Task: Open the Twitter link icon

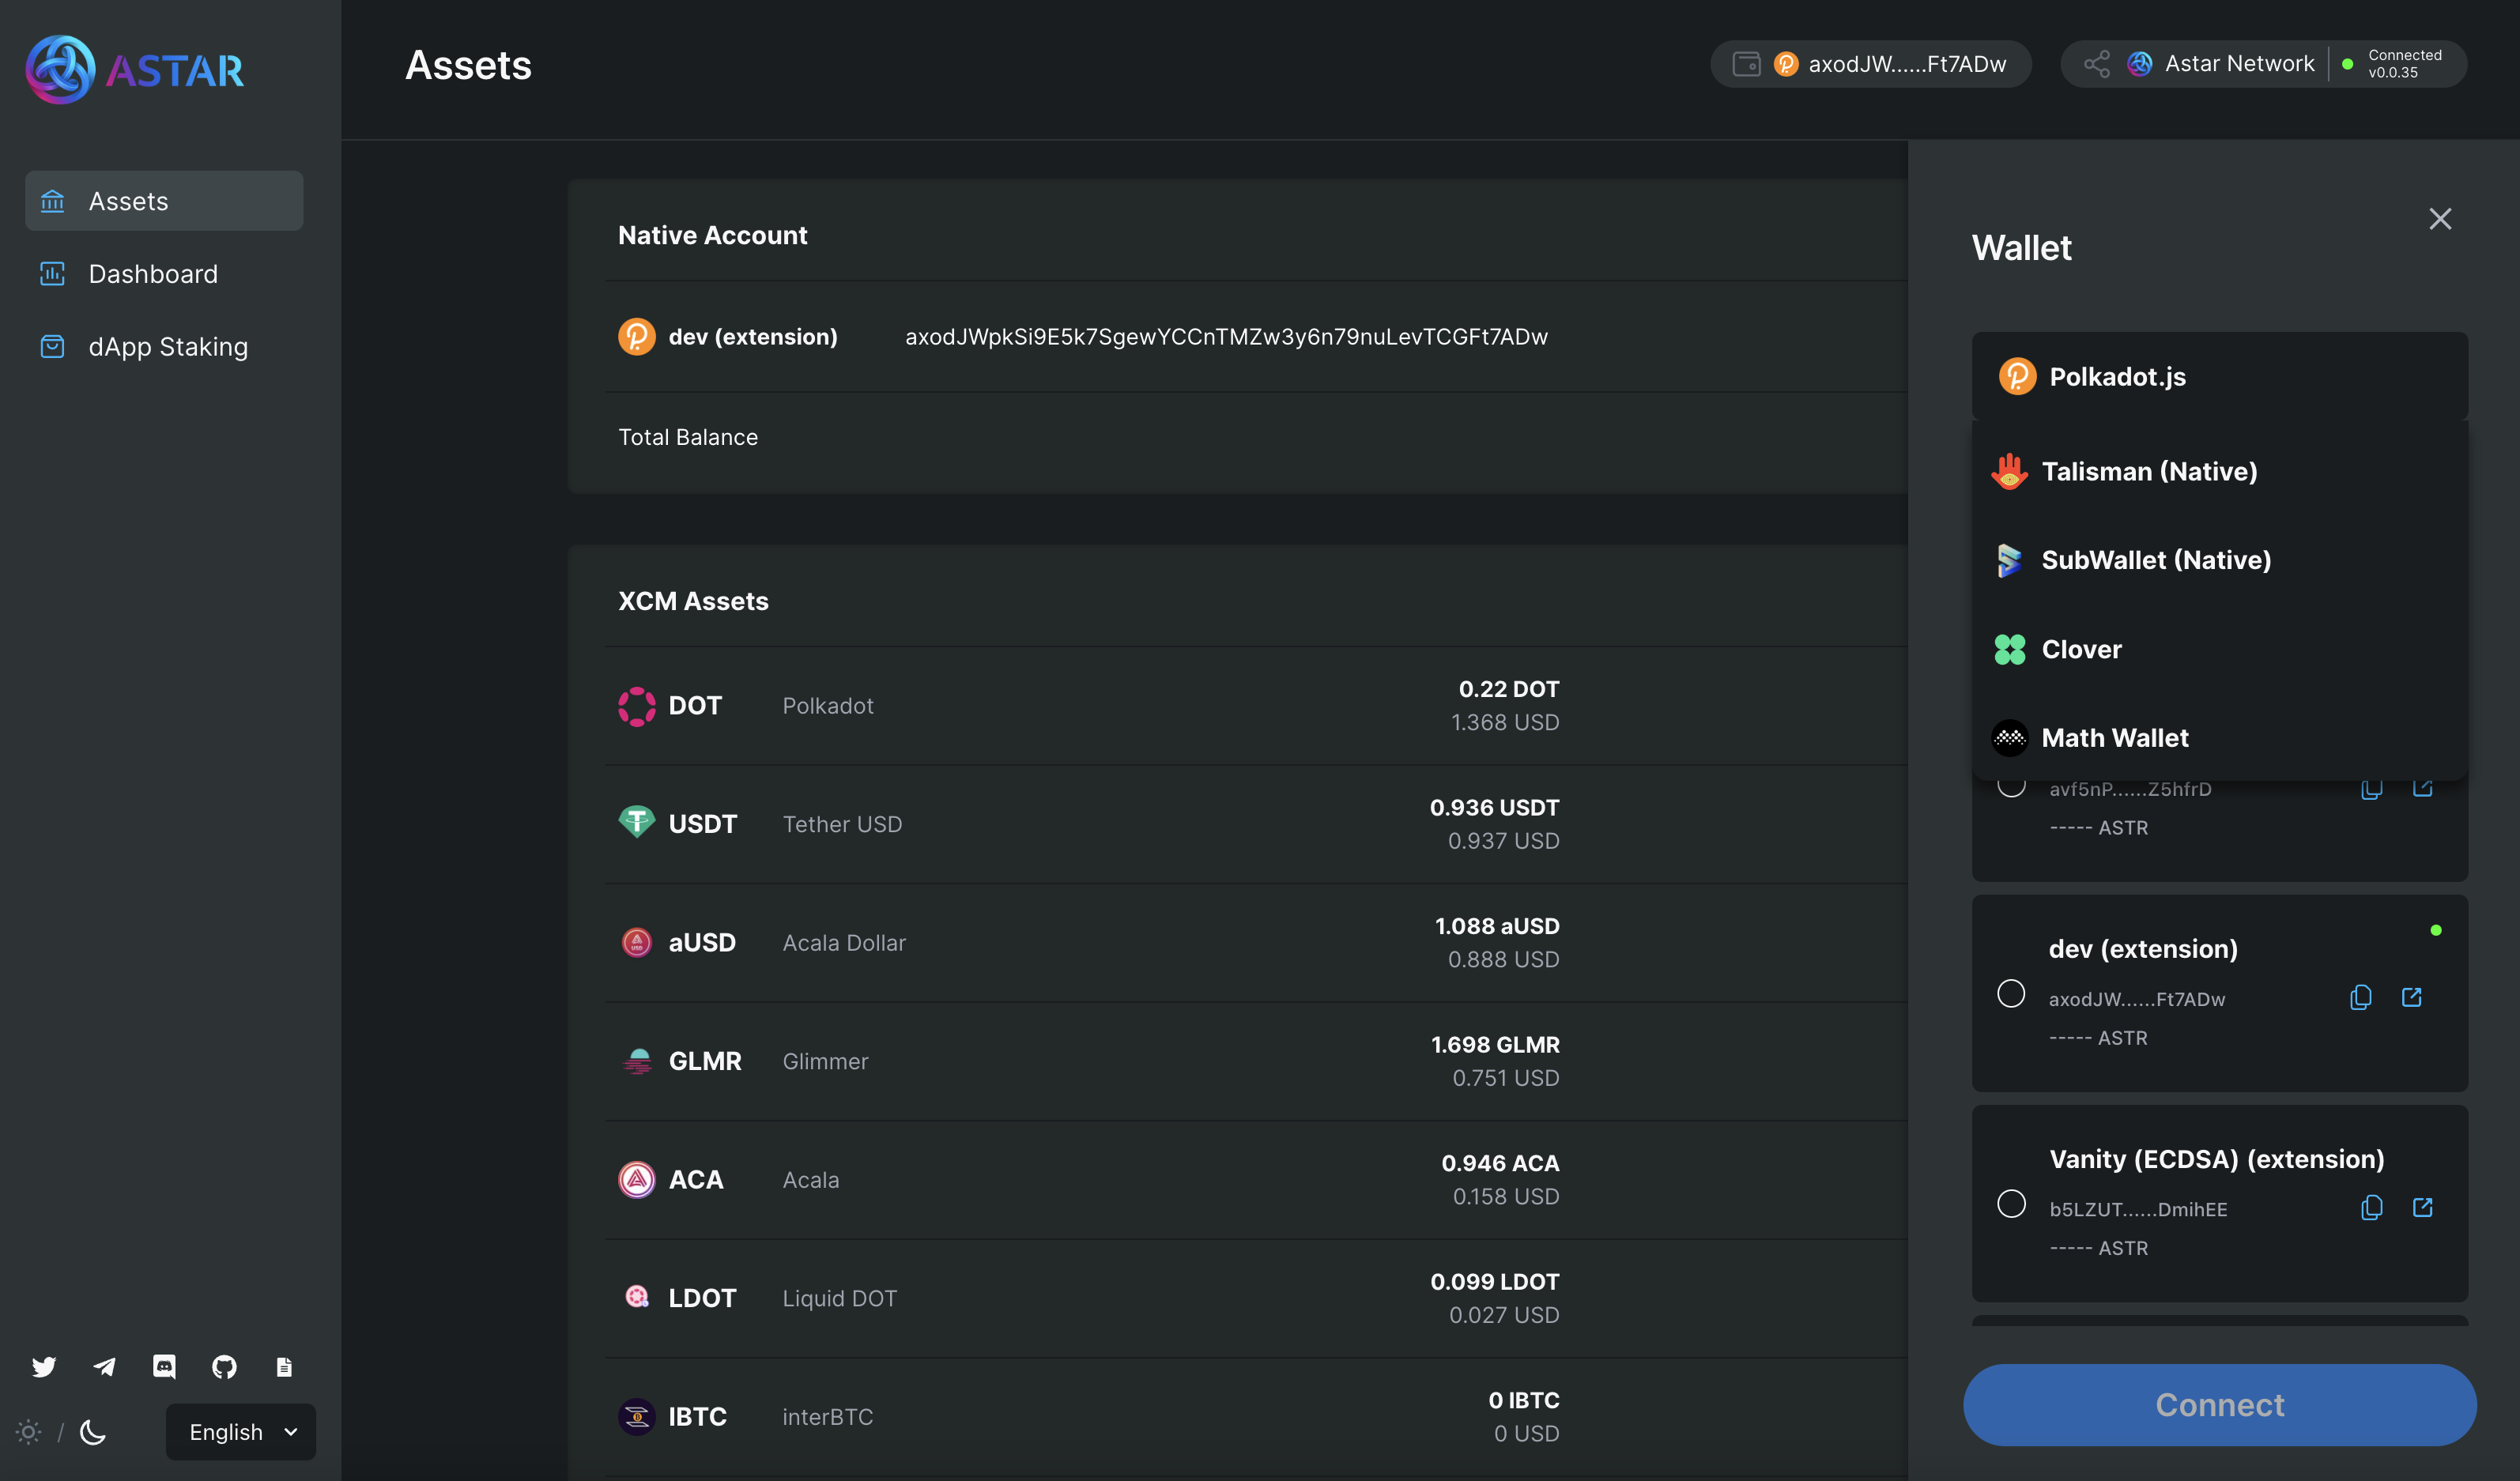Action: click(44, 1367)
